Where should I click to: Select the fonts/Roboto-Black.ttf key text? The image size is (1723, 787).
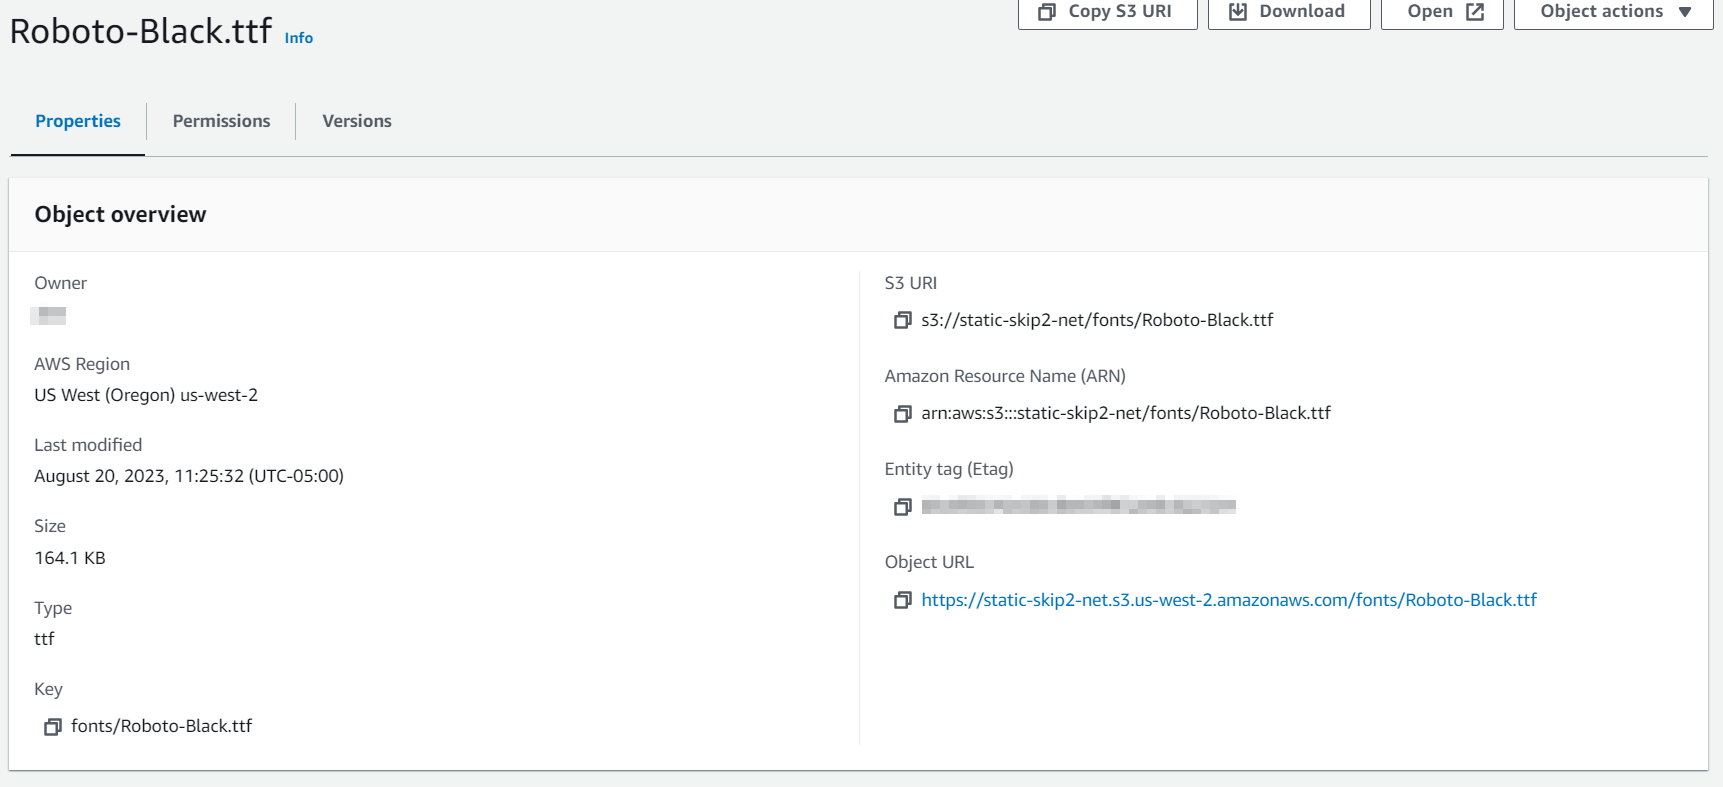pyautogui.click(x=161, y=726)
